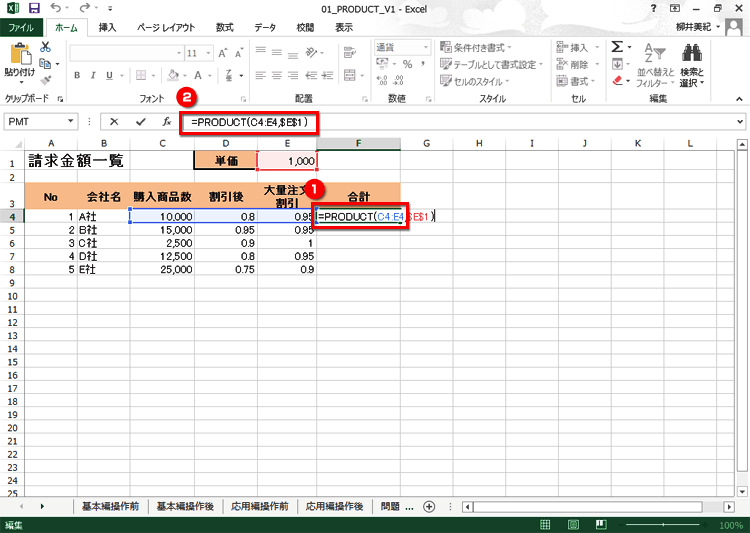This screenshot has width=750, height=533.
Task: Switch to Page Layout (ページレイアウト) tab
Action: [165, 27]
